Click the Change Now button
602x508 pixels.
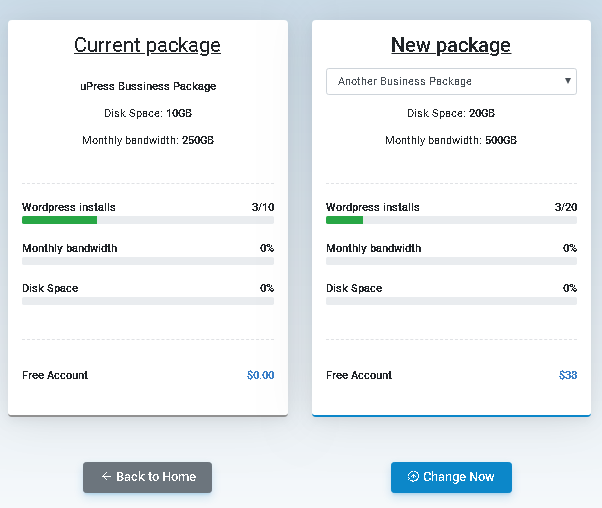(x=451, y=477)
